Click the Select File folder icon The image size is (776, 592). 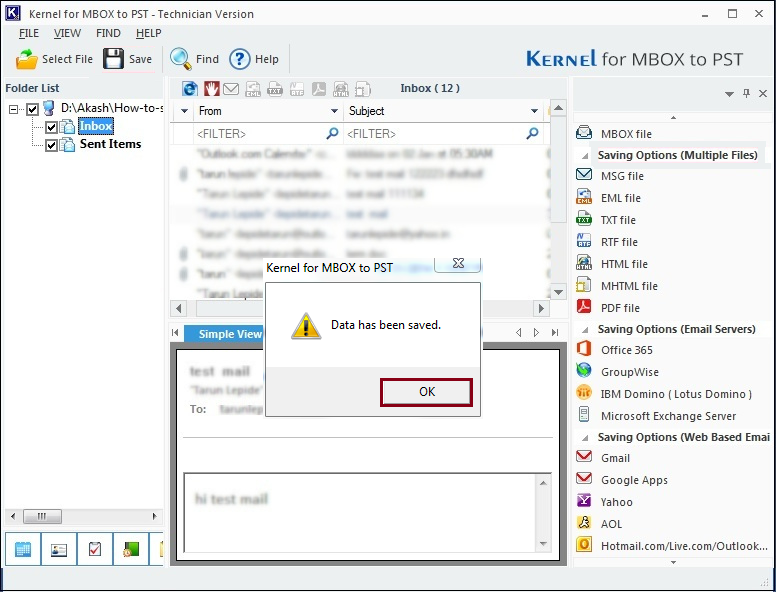point(26,59)
